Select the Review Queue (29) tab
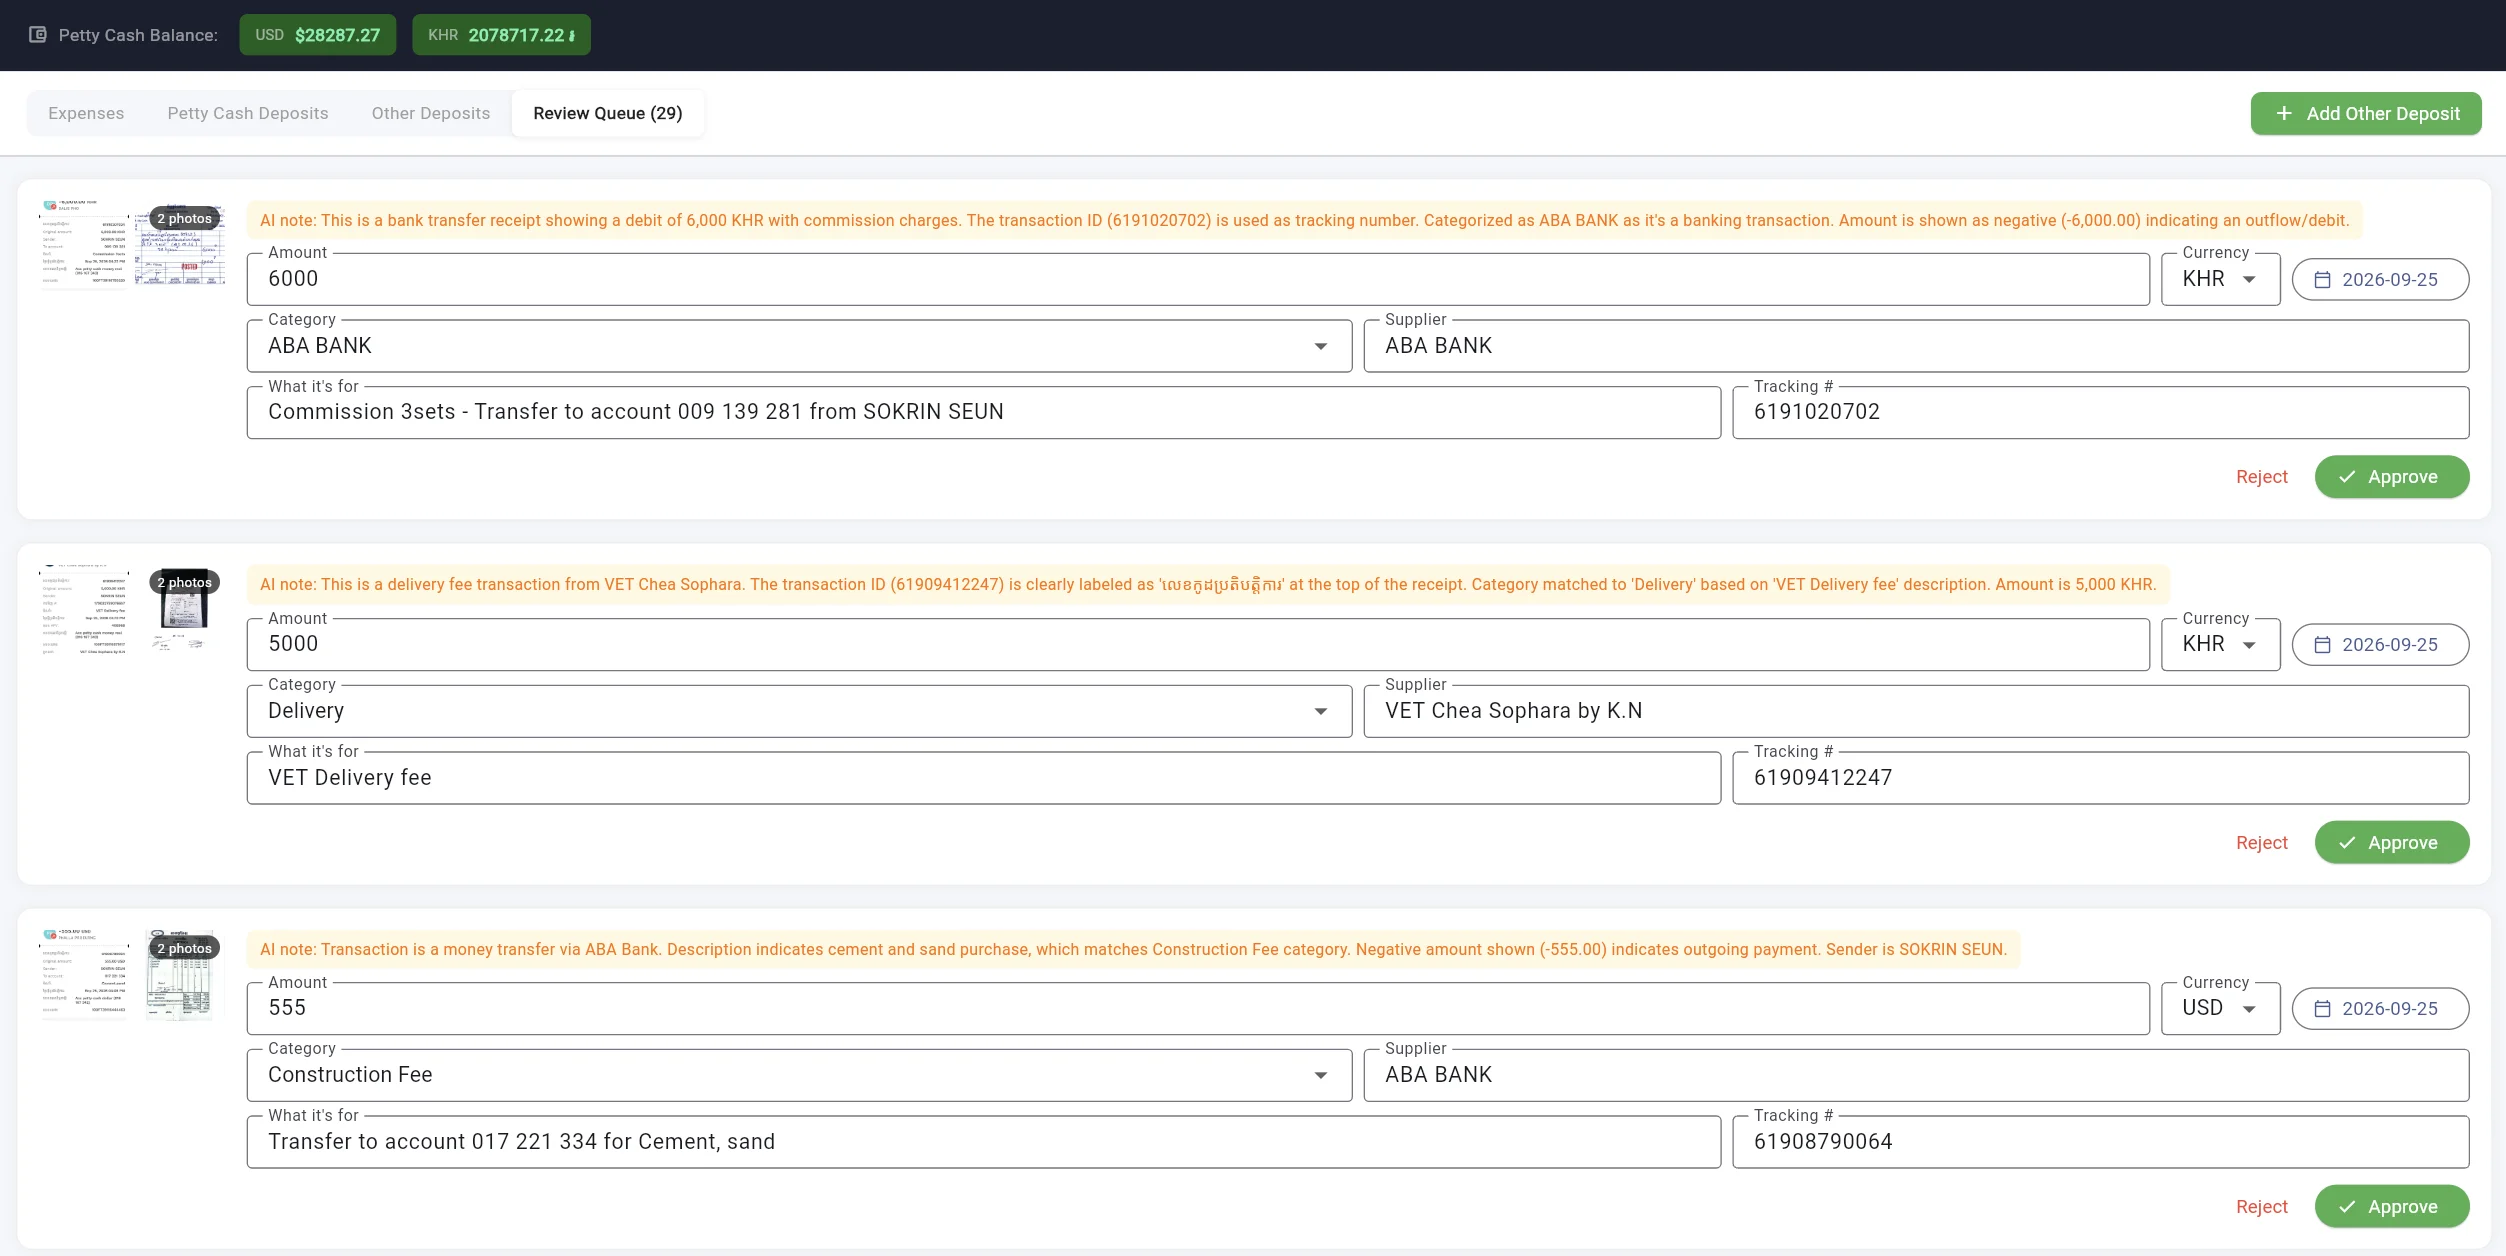The width and height of the screenshot is (2506, 1256). point(608,114)
